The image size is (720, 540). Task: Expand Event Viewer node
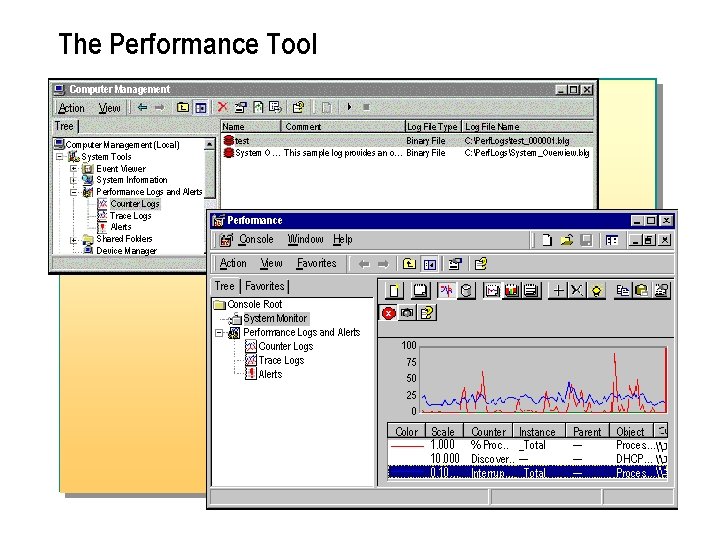(x=73, y=169)
